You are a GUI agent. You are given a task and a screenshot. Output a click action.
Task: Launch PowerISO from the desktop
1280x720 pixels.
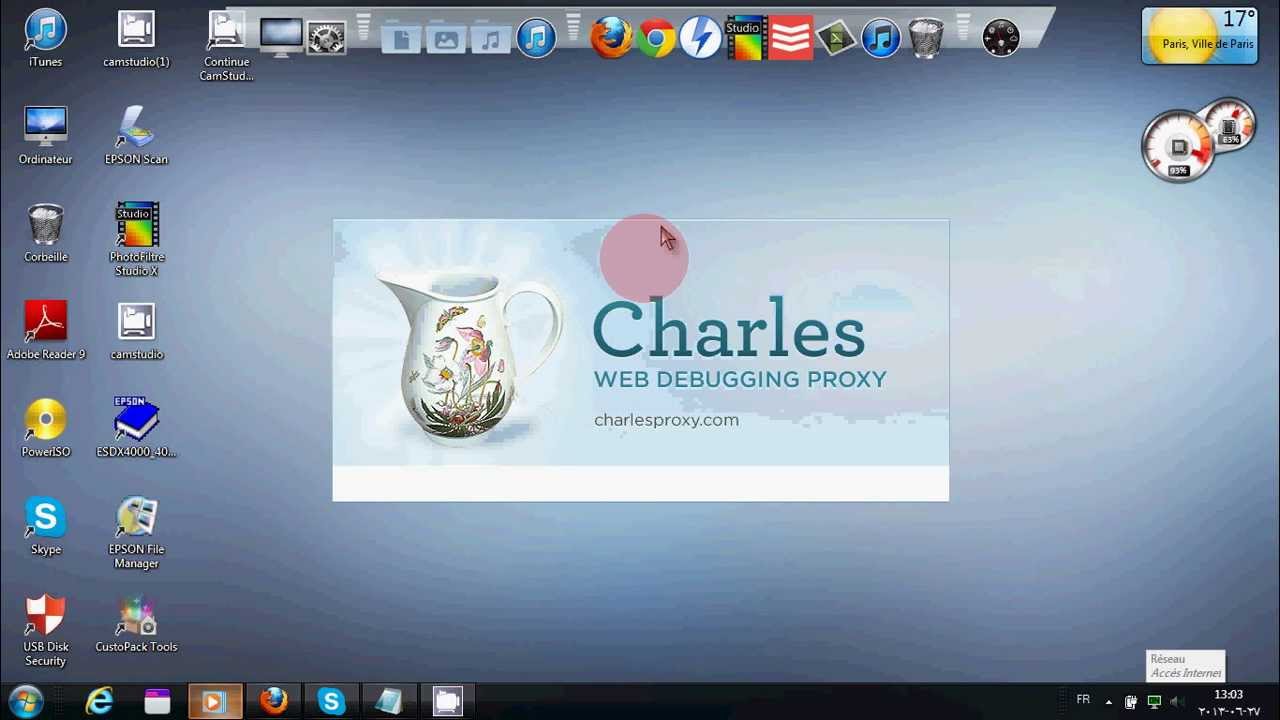(45, 428)
